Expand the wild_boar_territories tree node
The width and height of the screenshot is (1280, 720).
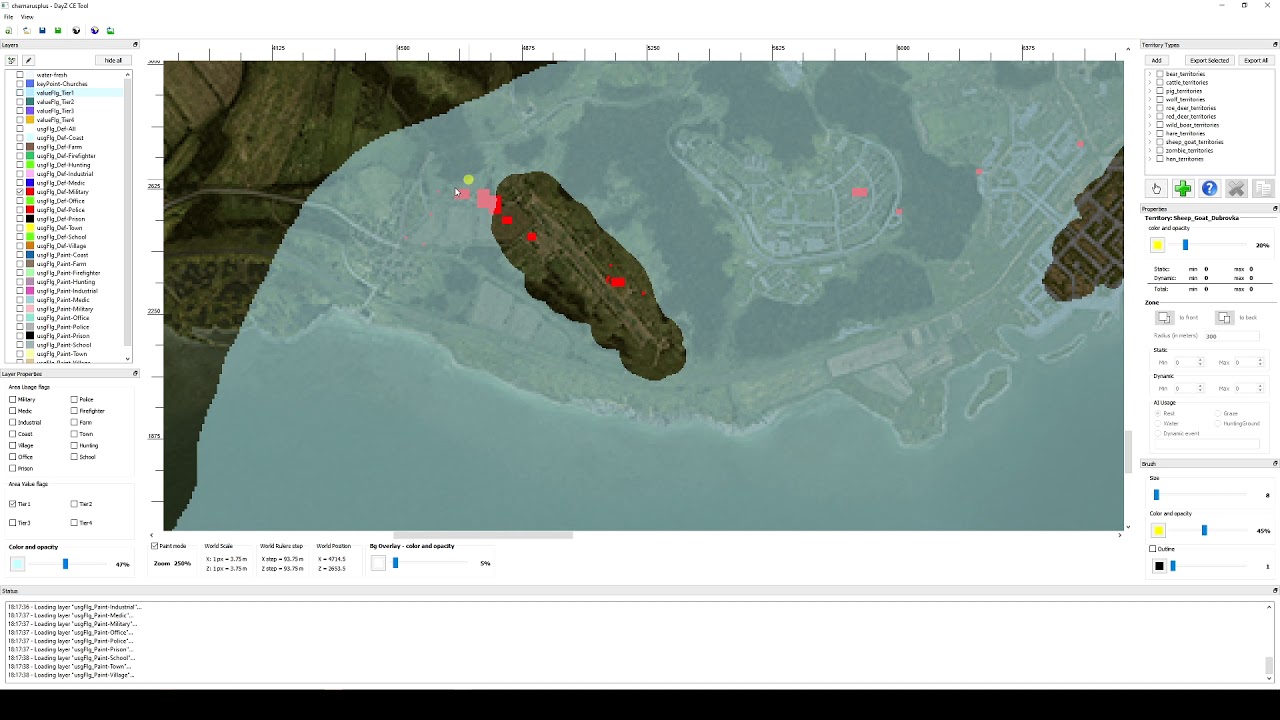(1150, 125)
